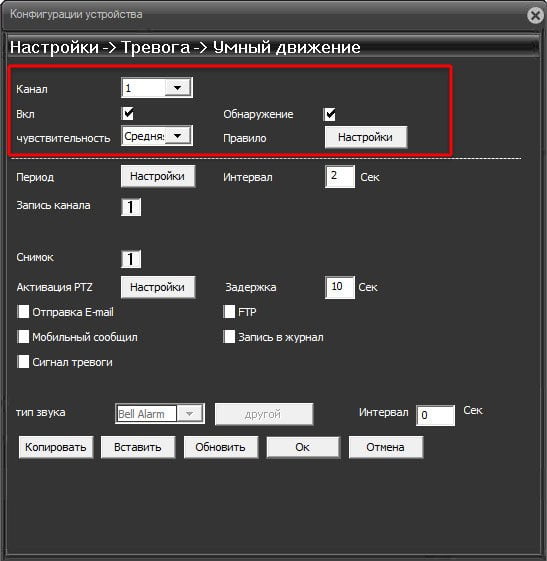Tick Запись в журнал checkbox
This screenshot has height=561, width=547.
229,337
